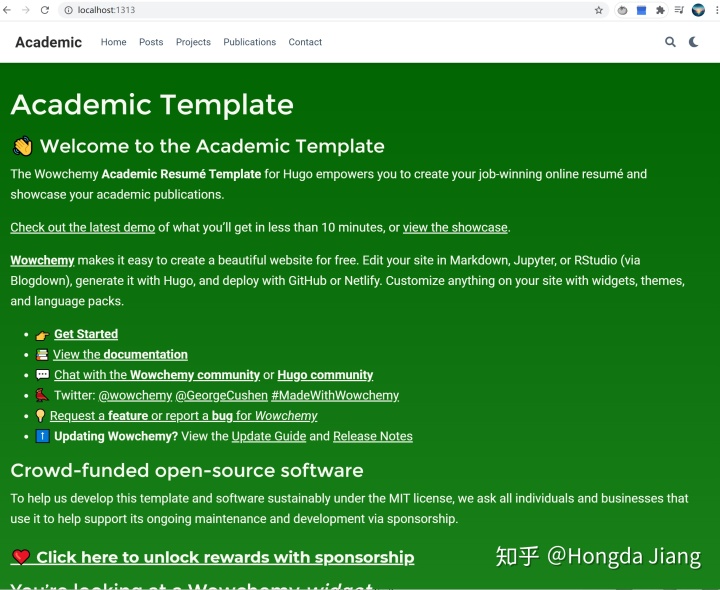The width and height of the screenshot is (720, 590).
Task: Open the Publications nav item
Action: coord(249,42)
